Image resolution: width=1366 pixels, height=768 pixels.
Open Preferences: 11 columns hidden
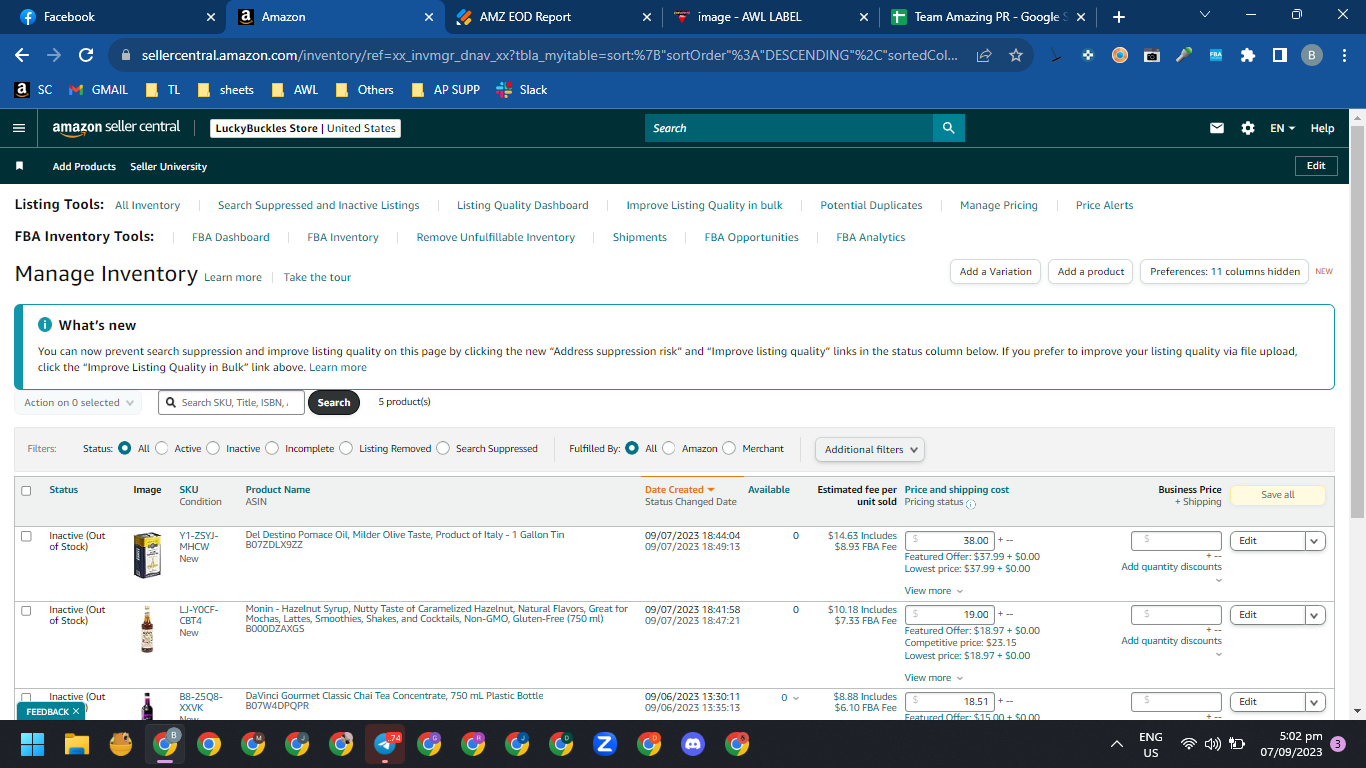click(x=1225, y=272)
